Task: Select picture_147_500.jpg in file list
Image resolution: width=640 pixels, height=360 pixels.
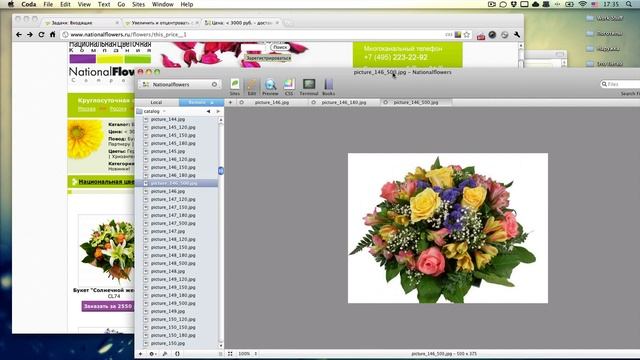Action: click(x=173, y=223)
